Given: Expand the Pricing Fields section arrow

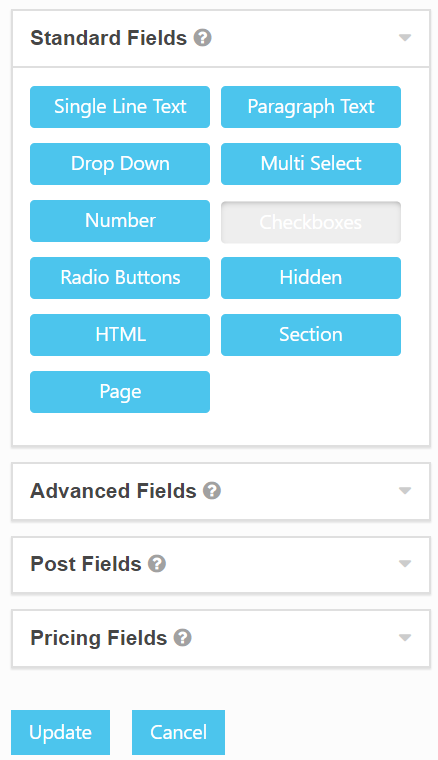Looking at the screenshot, I should pyautogui.click(x=405, y=637).
